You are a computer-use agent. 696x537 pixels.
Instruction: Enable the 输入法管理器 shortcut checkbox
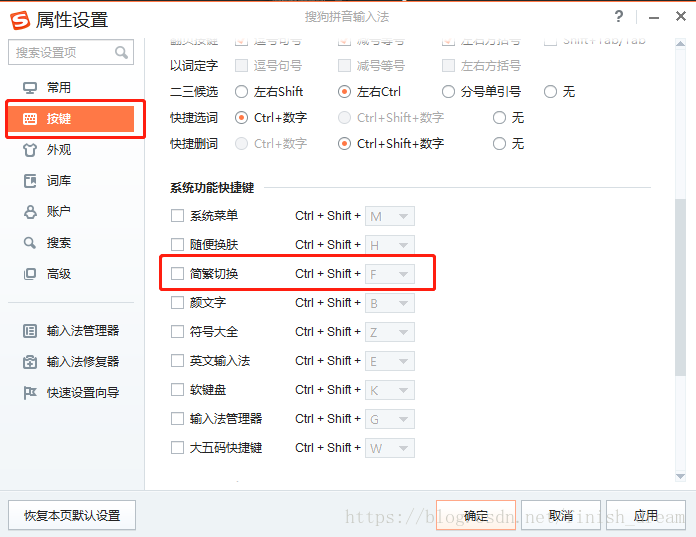(178, 419)
